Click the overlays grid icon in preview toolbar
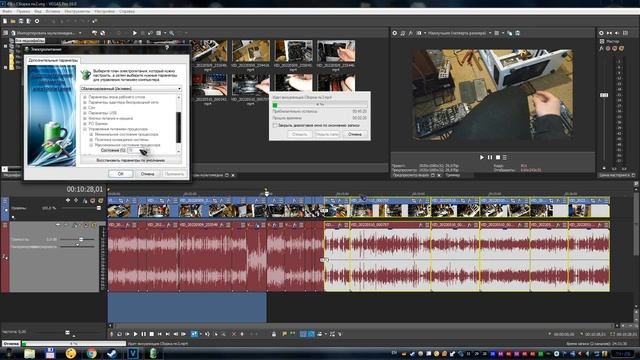Screen dimensions: 640x360 point(497,33)
